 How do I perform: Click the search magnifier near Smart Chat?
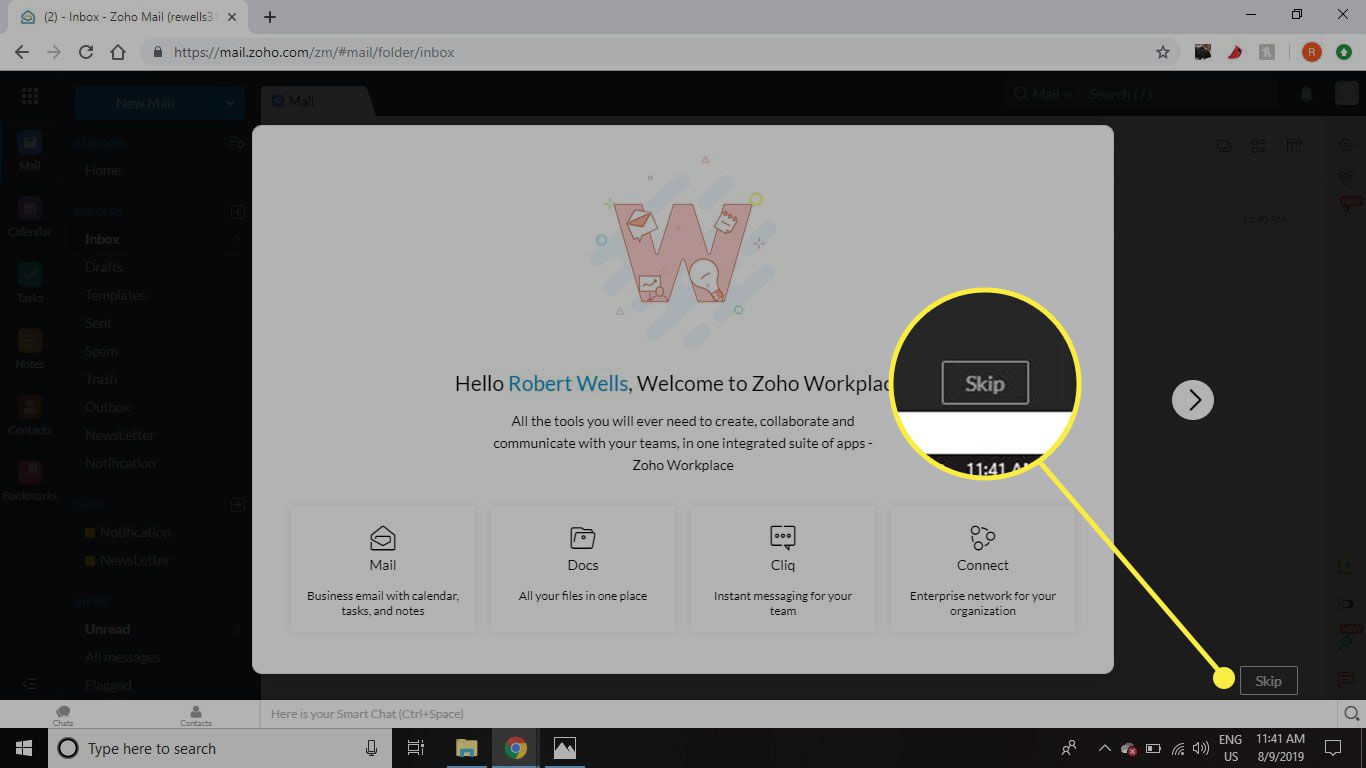point(1351,713)
